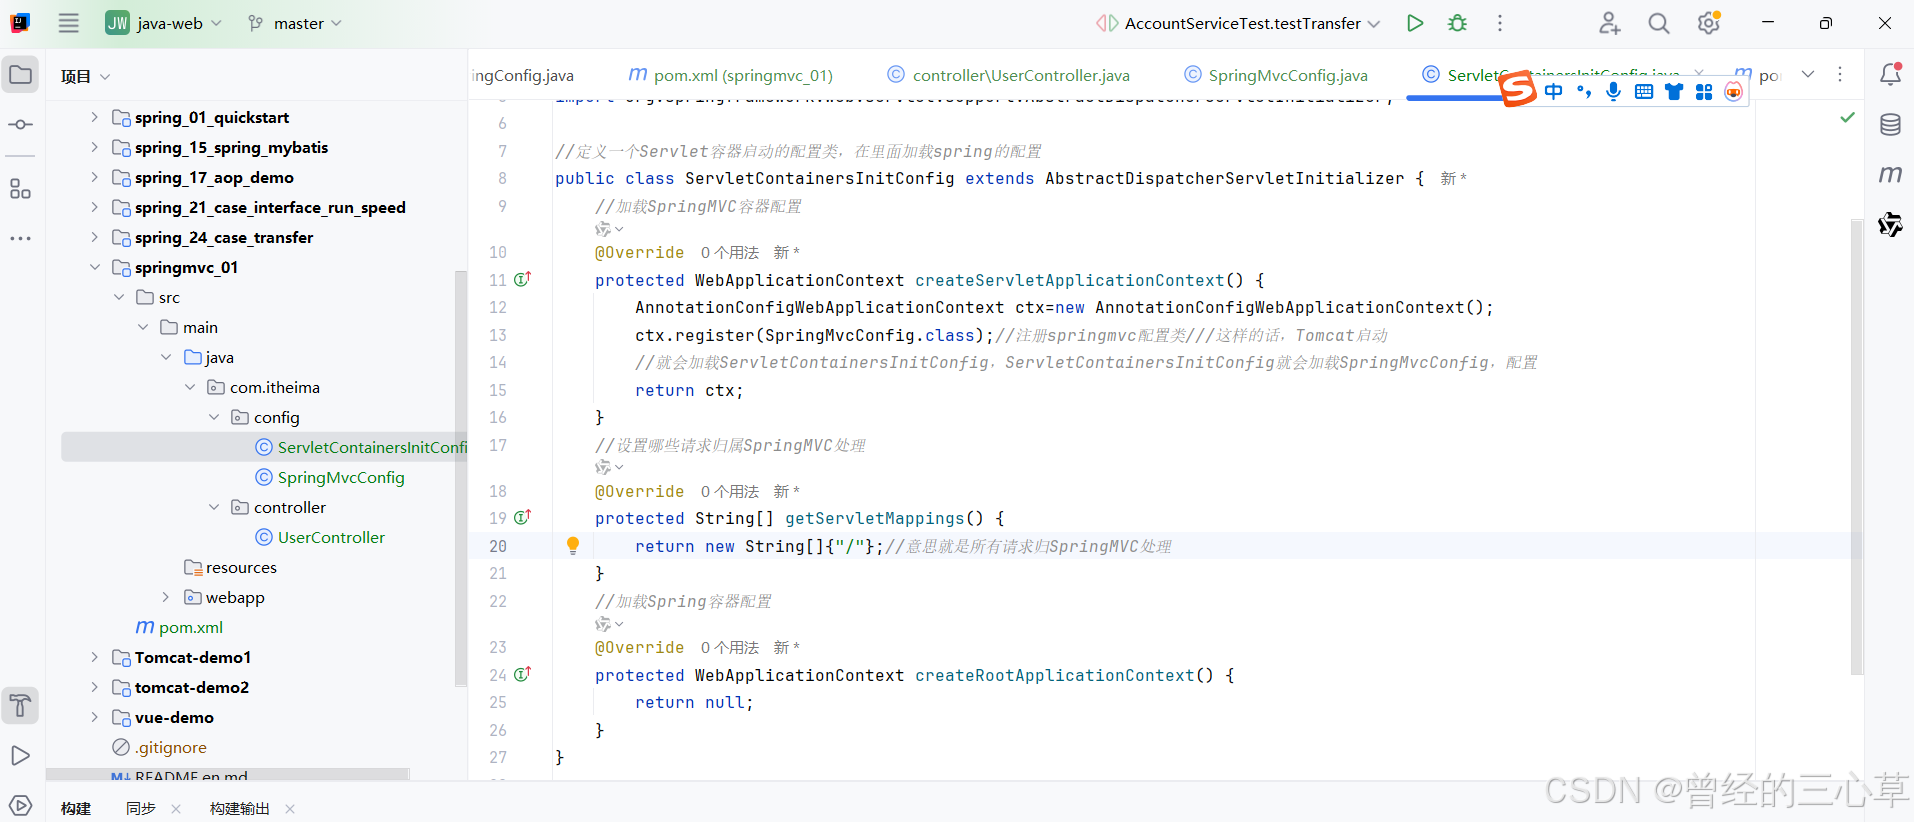Image resolution: width=1914 pixels, height=822 pixels.
Task: Switch to SpringMvcConfig.java tab
Action: tap(1275, 75)
